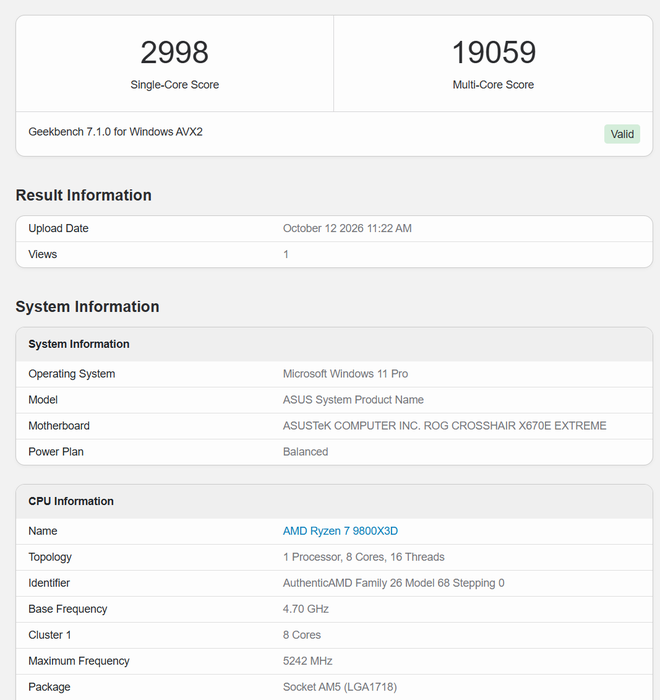The height and width of the screenshot is (700, 660).
Task: Click the Views row label
Action: [43, 254]
